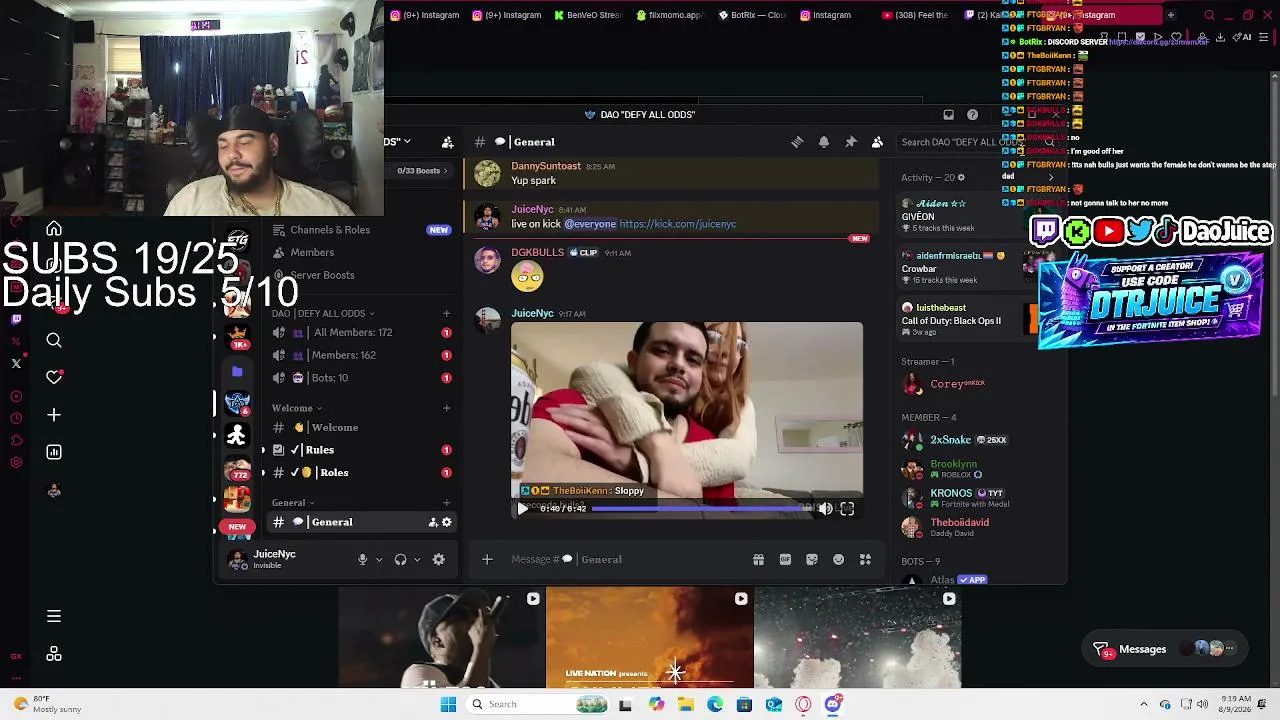Image resolution: width=1280 pixels, height=720 pixels.
Task: Open the apps launcher in message bar
Action: tap(865, 560)
